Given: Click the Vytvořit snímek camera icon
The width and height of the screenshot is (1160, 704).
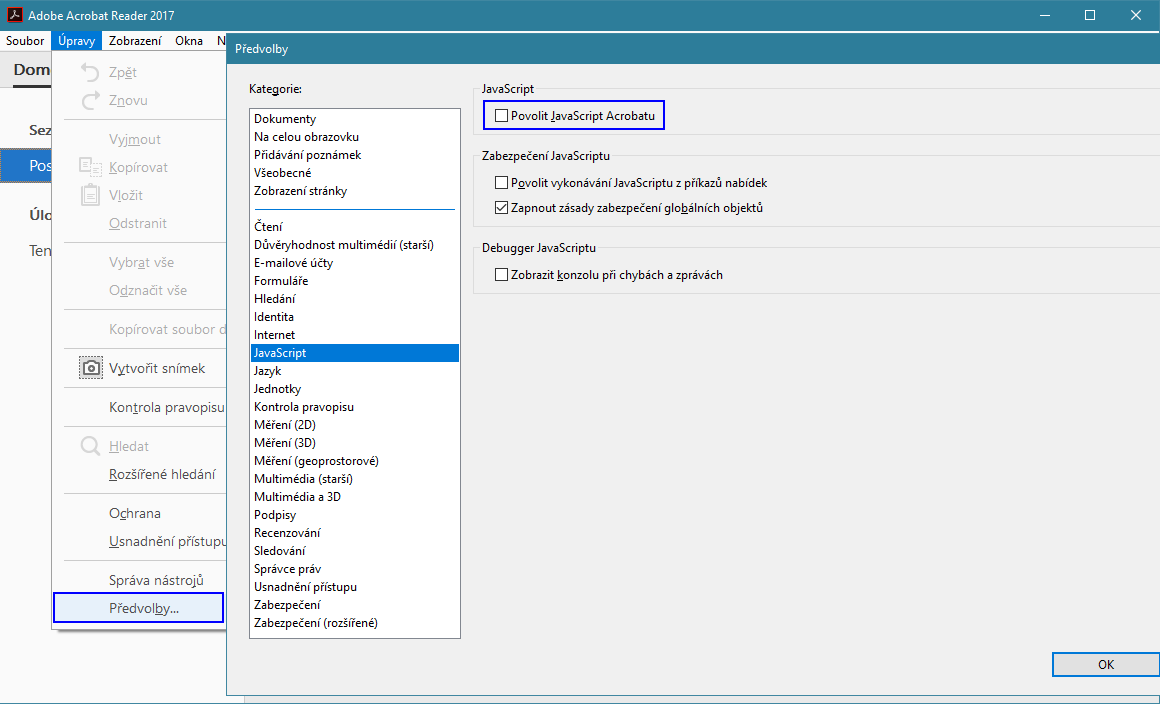Looking at the screenshot, I should (x=91, y=368).
